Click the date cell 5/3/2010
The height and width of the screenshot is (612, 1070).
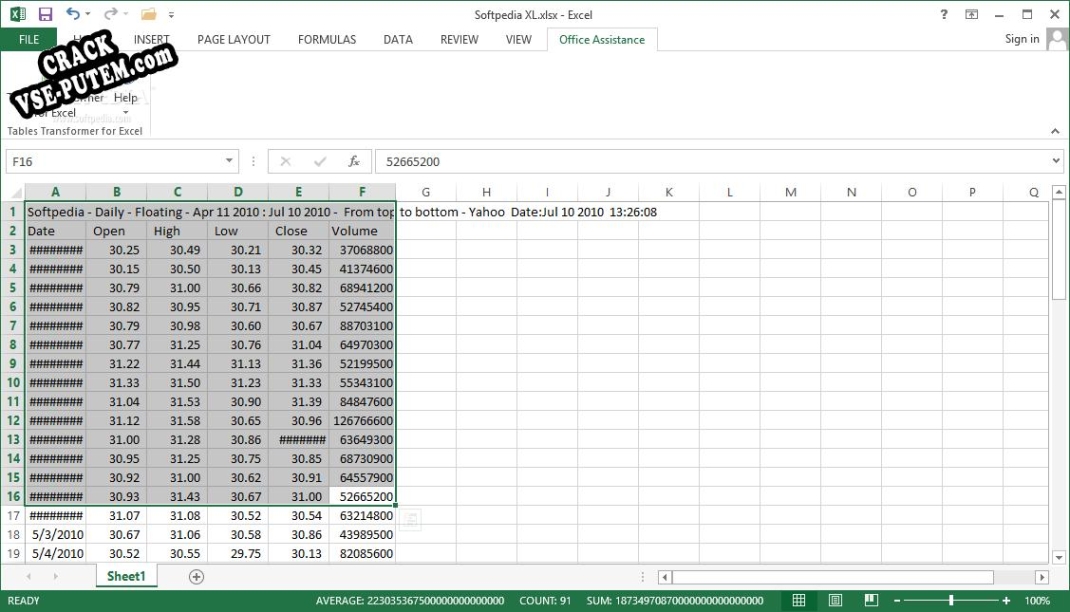55,534
